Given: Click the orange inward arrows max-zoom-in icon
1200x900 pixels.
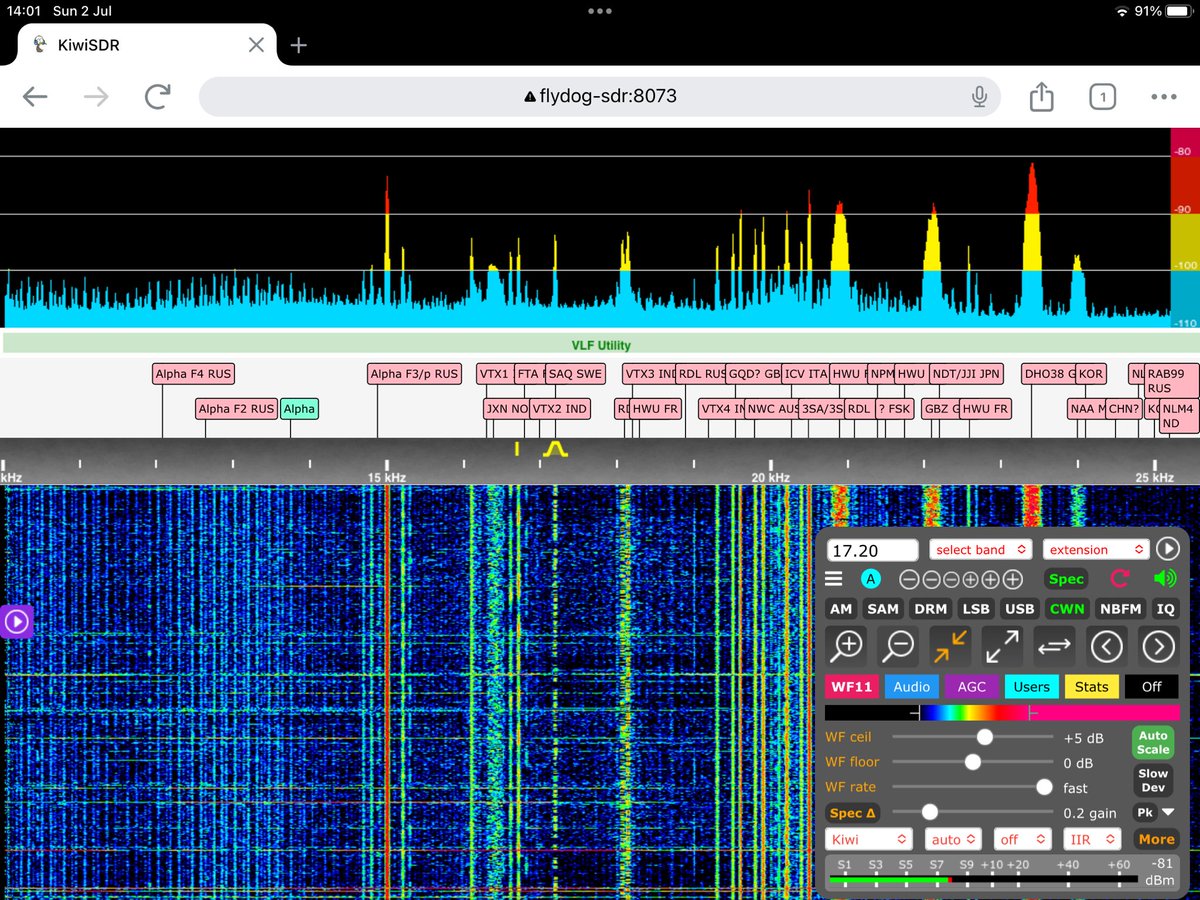Looking at the screenshot, I should (x=950, y=646).
